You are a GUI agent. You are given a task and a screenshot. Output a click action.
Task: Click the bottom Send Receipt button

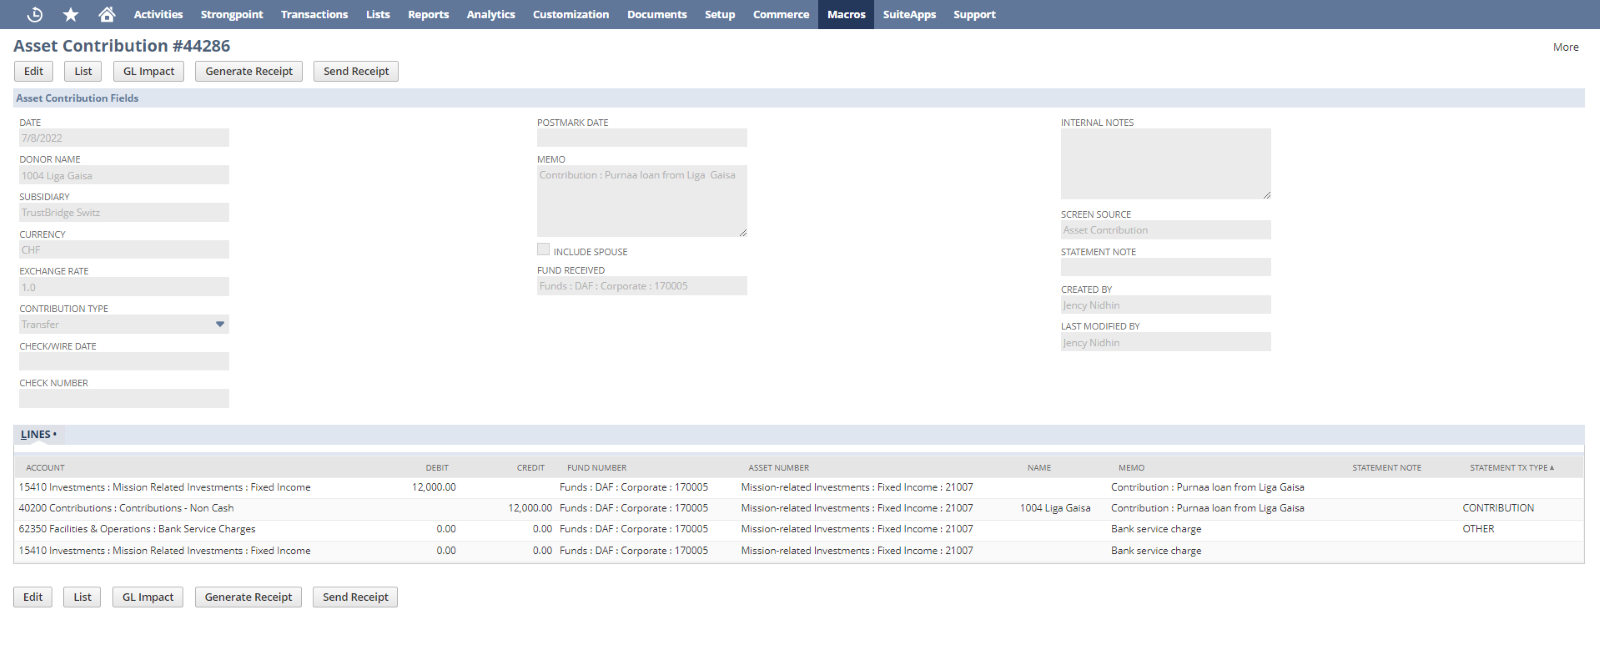pyautogui.click(x=355, y=597)
